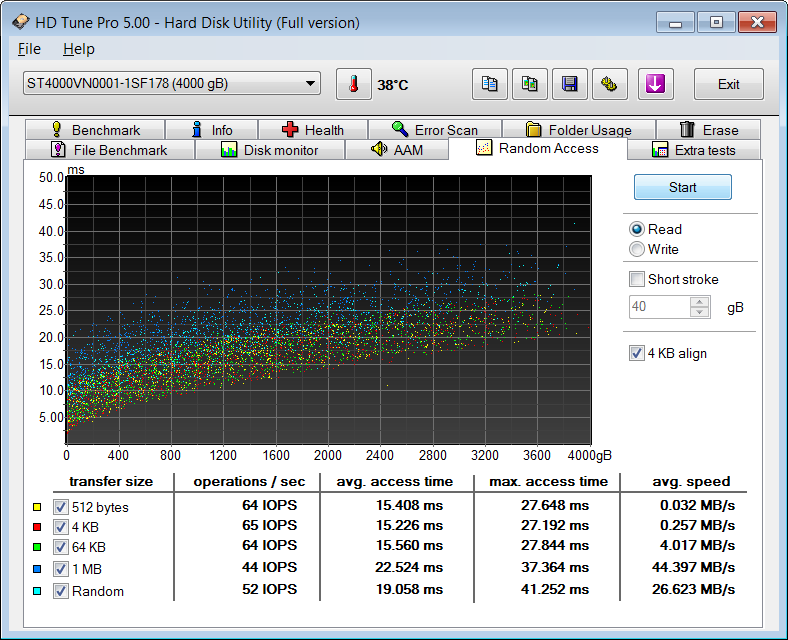Disable 4 KB align checkbox
788x640 pixels.
[637, 353]
